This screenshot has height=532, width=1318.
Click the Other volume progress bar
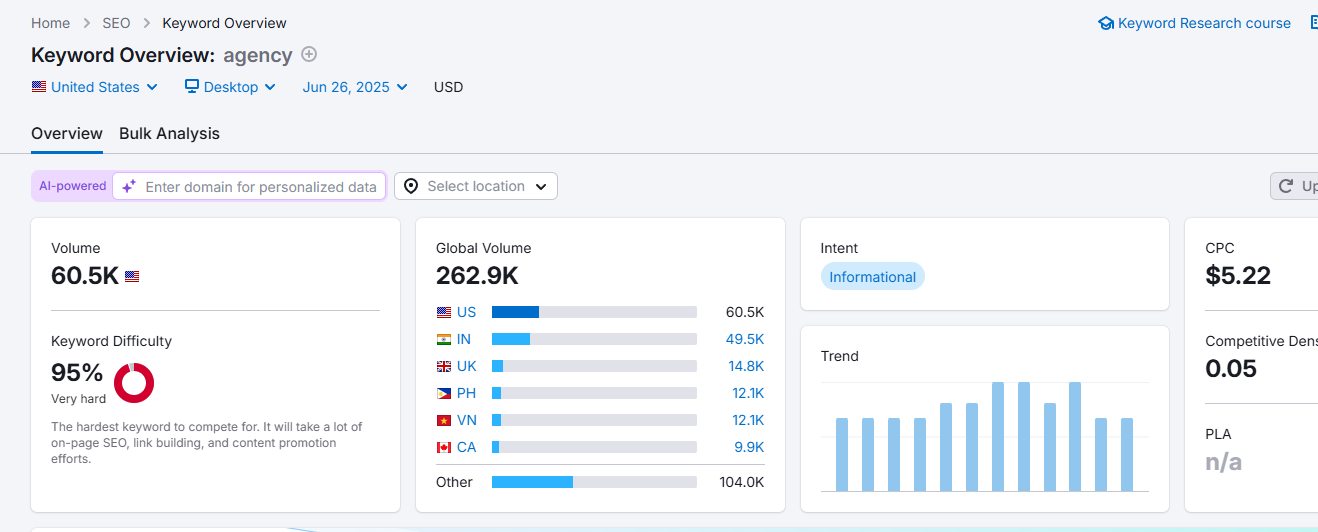tap(594, 482)
